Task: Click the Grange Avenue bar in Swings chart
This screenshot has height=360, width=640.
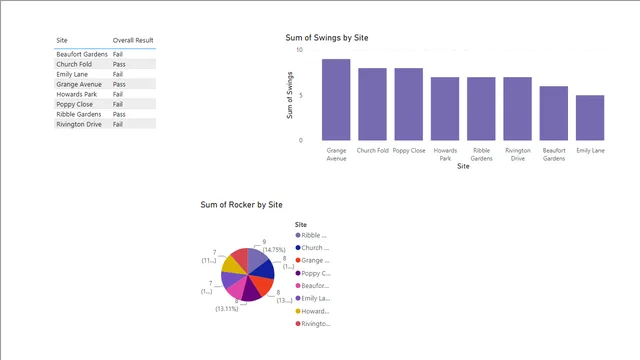Action: (x=336, y=100)
